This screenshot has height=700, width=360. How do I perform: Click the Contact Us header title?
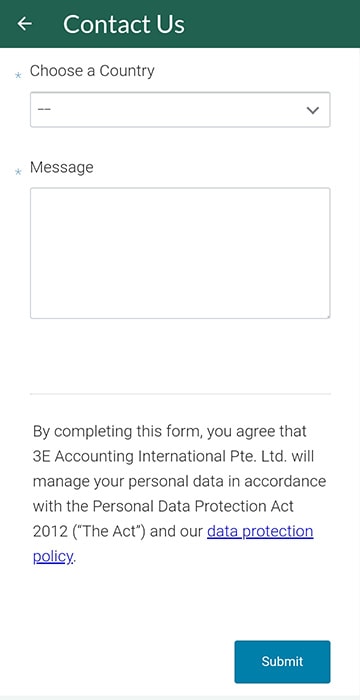tap(124, 24)
